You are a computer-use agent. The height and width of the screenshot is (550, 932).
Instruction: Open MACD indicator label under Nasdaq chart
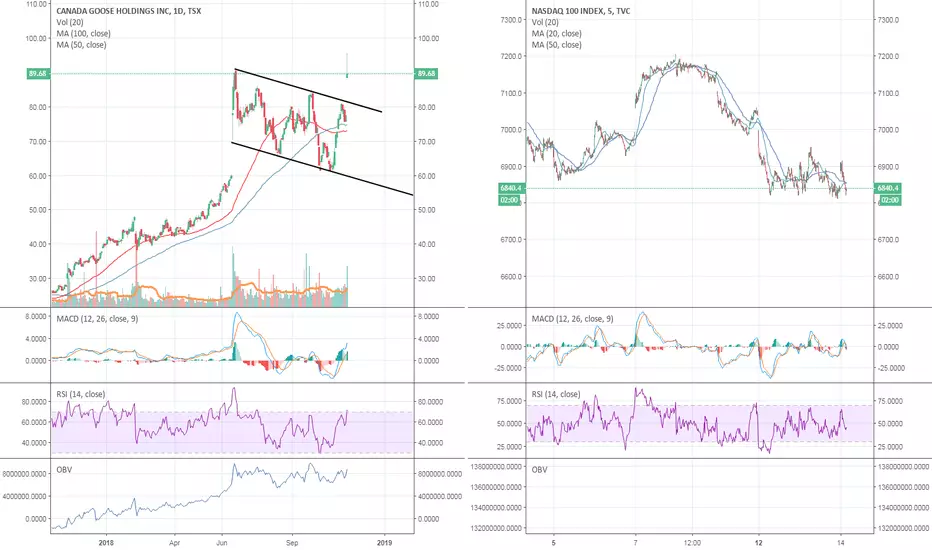(572, 319)
